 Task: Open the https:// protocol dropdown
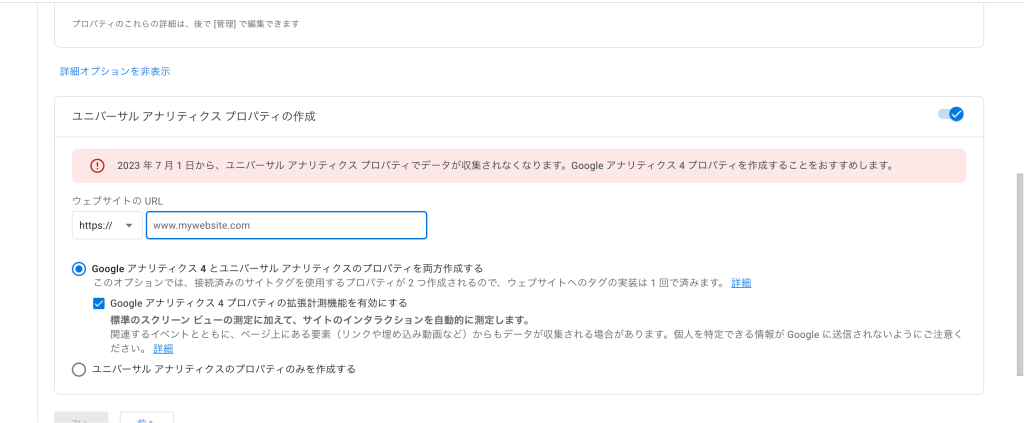pos(107,226)
